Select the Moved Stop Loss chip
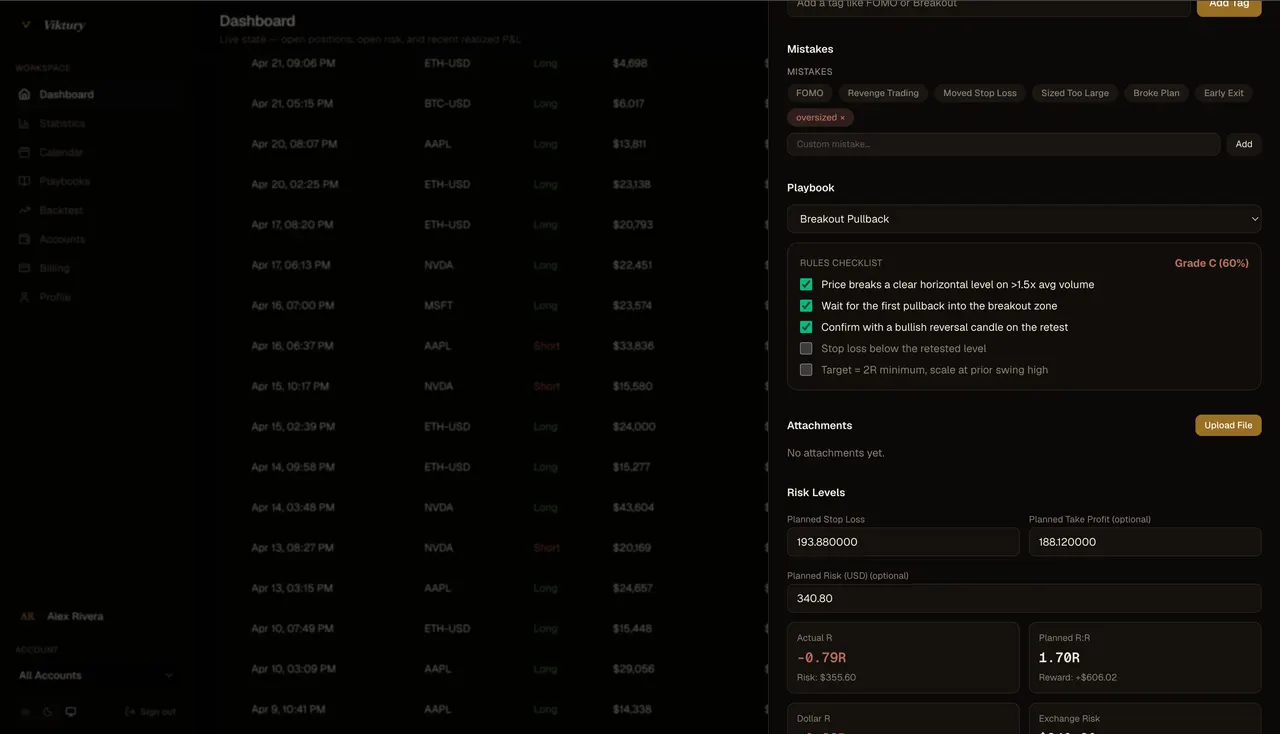Viewport: 1280px width, 734px height. (980, 94)
